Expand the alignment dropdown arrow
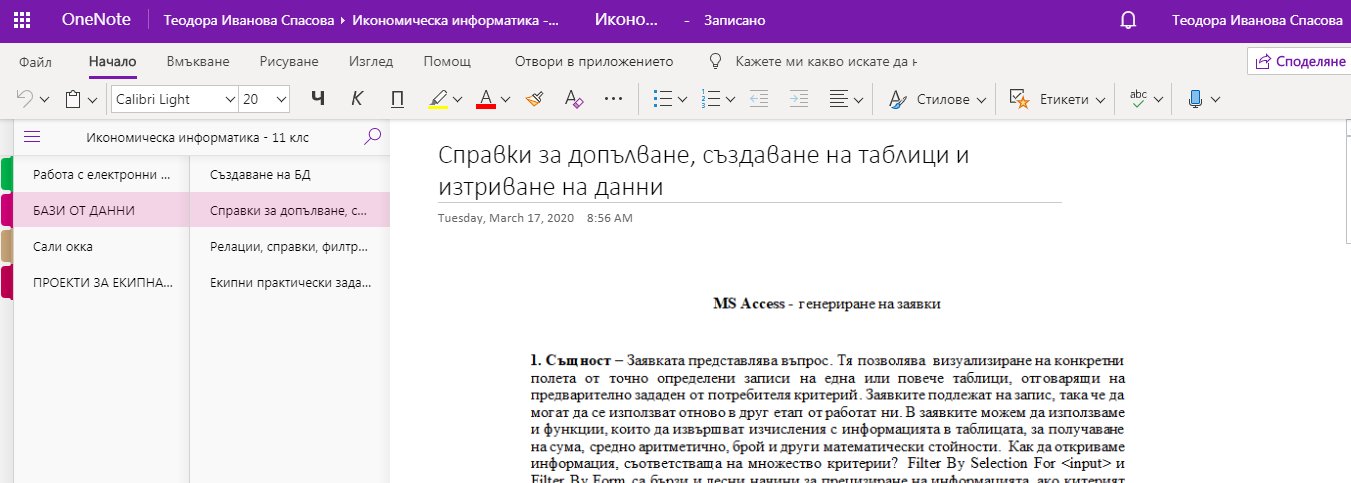The height and width of the screenshot is (483, 1351). pos(859,99)
